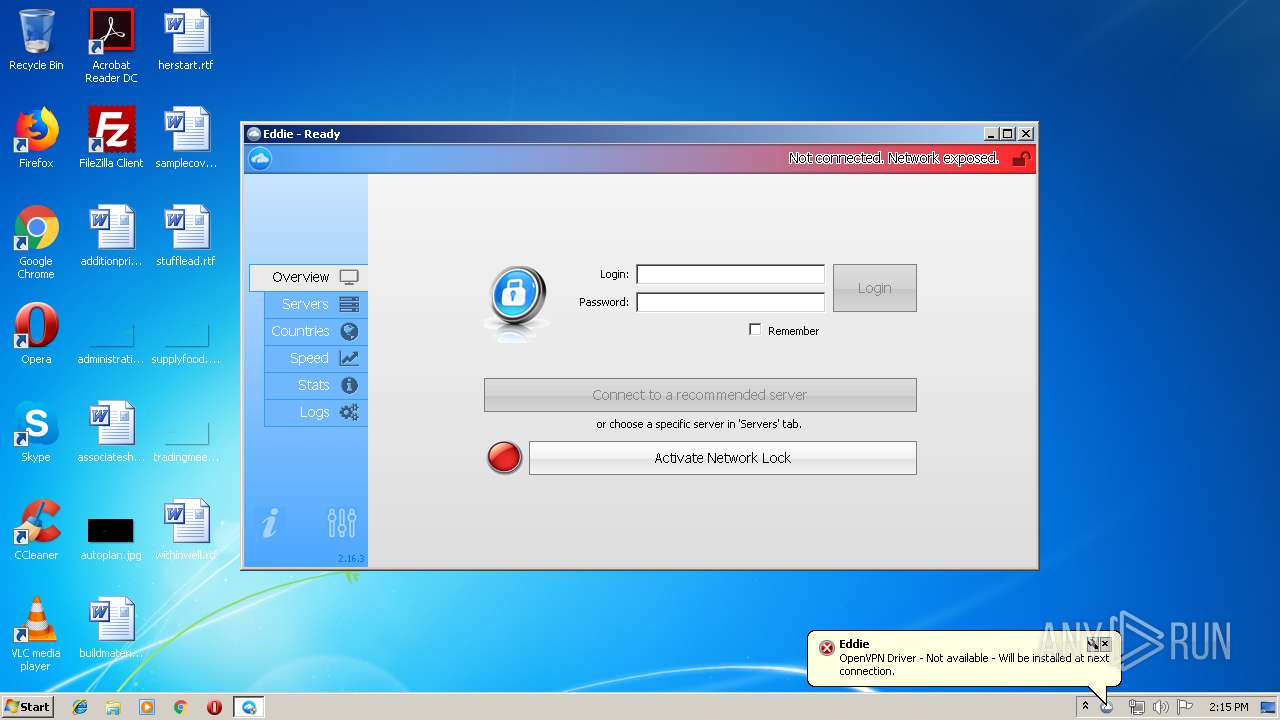The height and width of the screenshot is (720, 1280).
Task: Click Eddie taskbar button
Action: 249,707
